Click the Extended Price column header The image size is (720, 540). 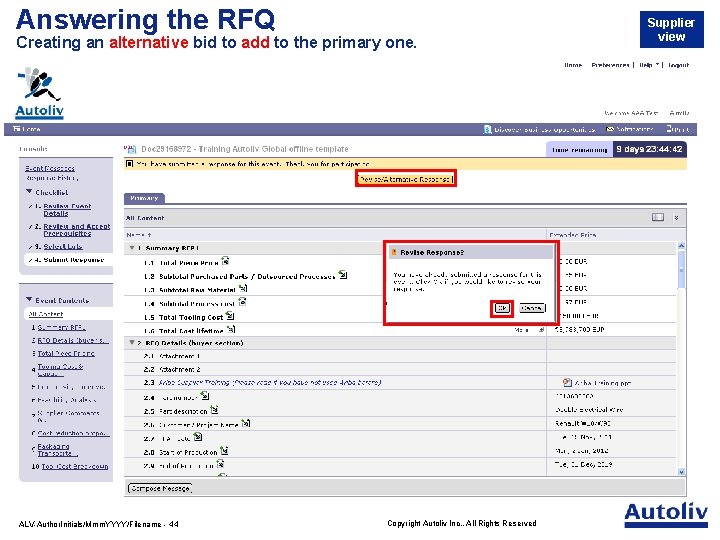click(573, 235)
